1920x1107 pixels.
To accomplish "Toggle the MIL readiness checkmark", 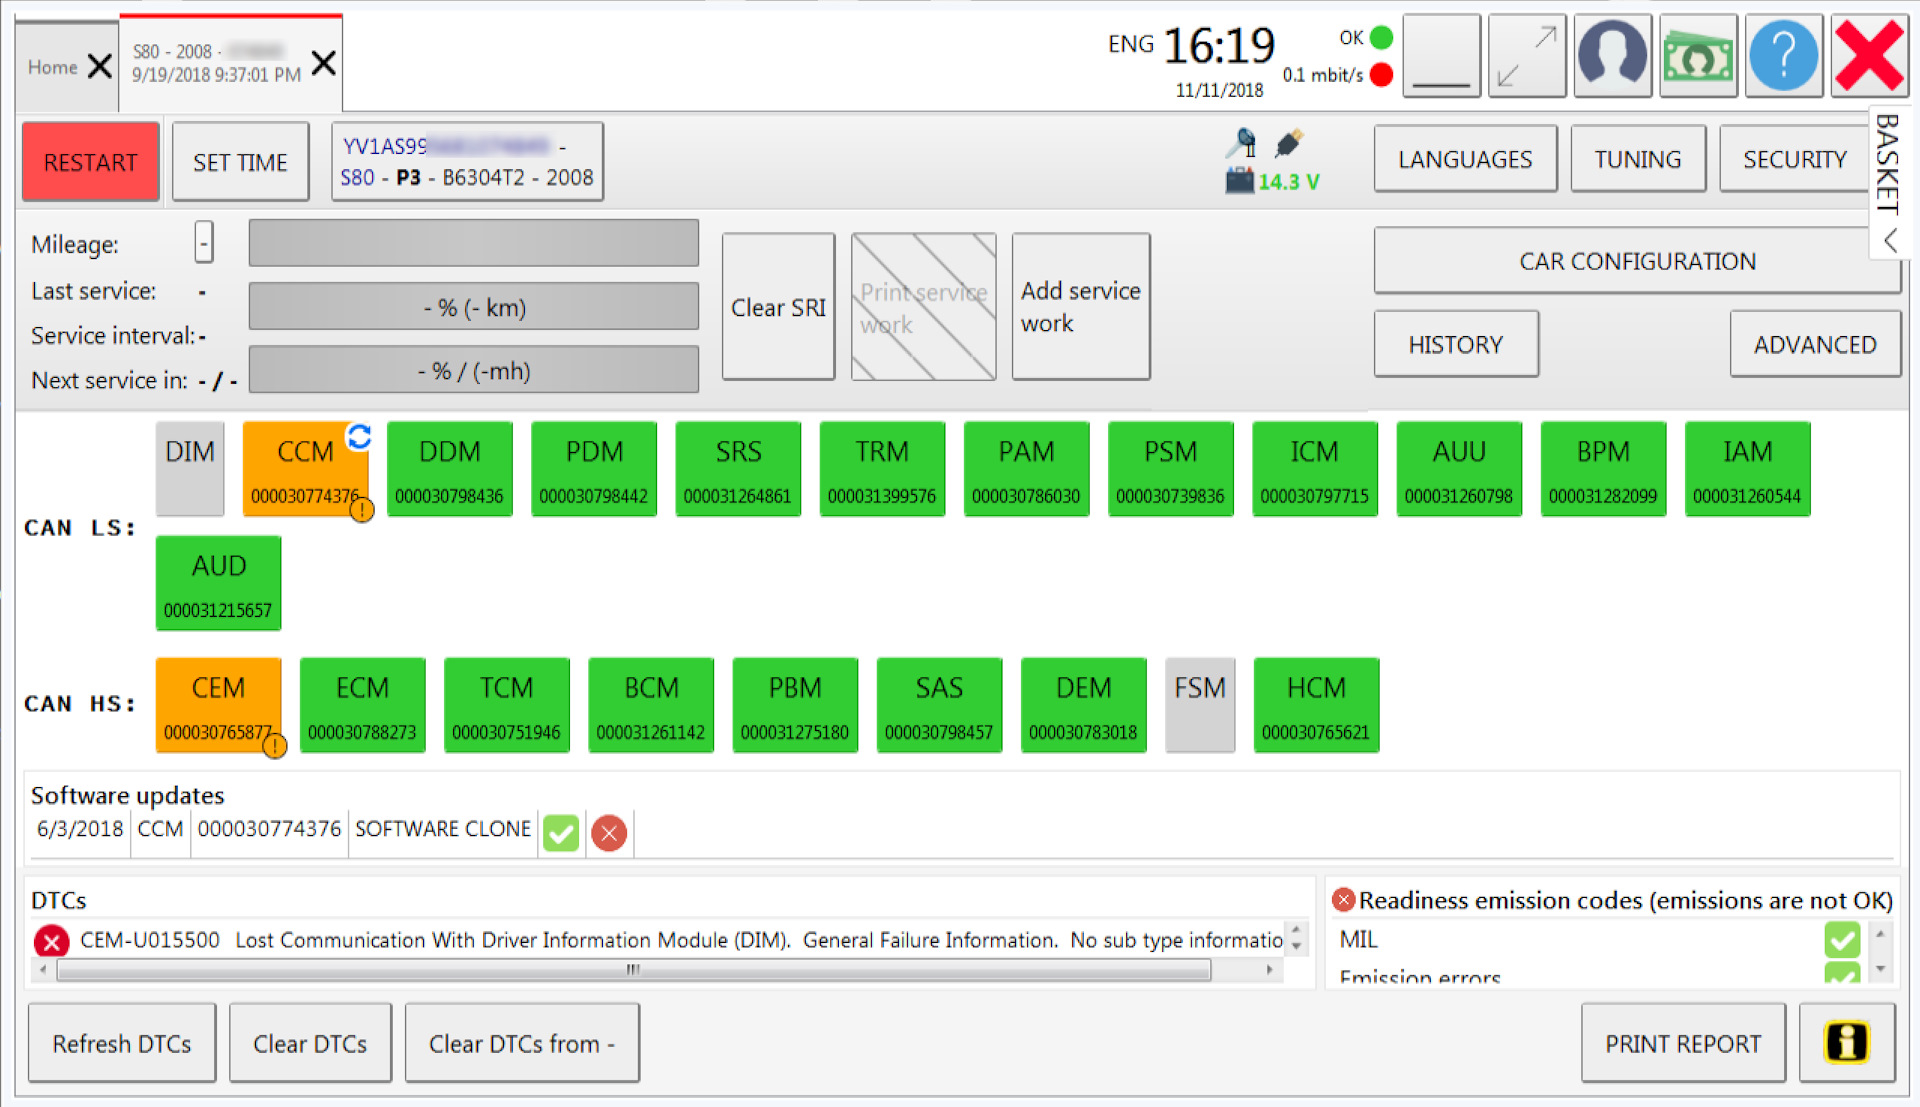I will coord(1841,939).
